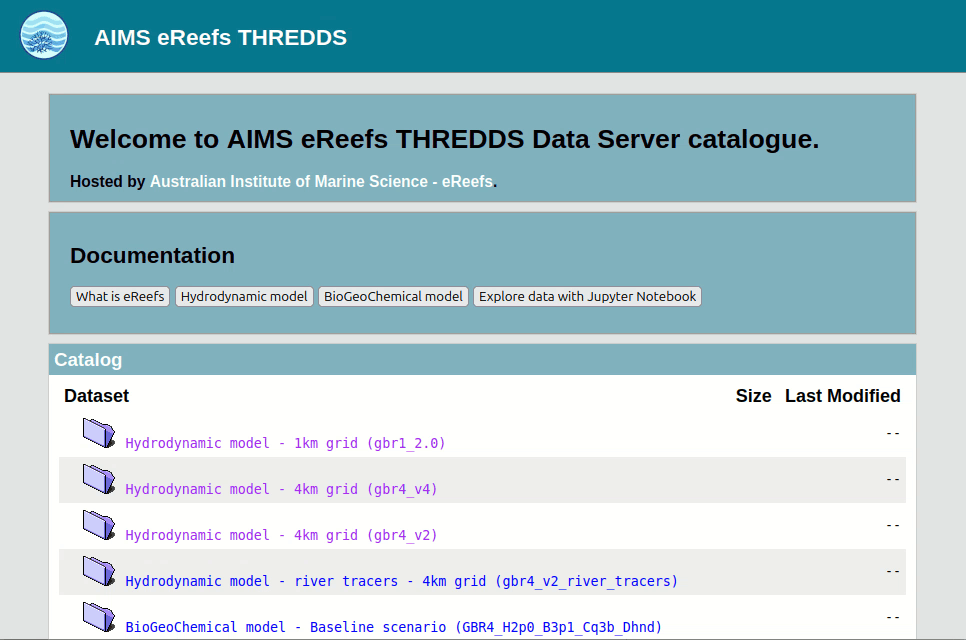Click folder icon for river tracers dataset
This screenshot has height=640, width=966.
click(99, 571)
